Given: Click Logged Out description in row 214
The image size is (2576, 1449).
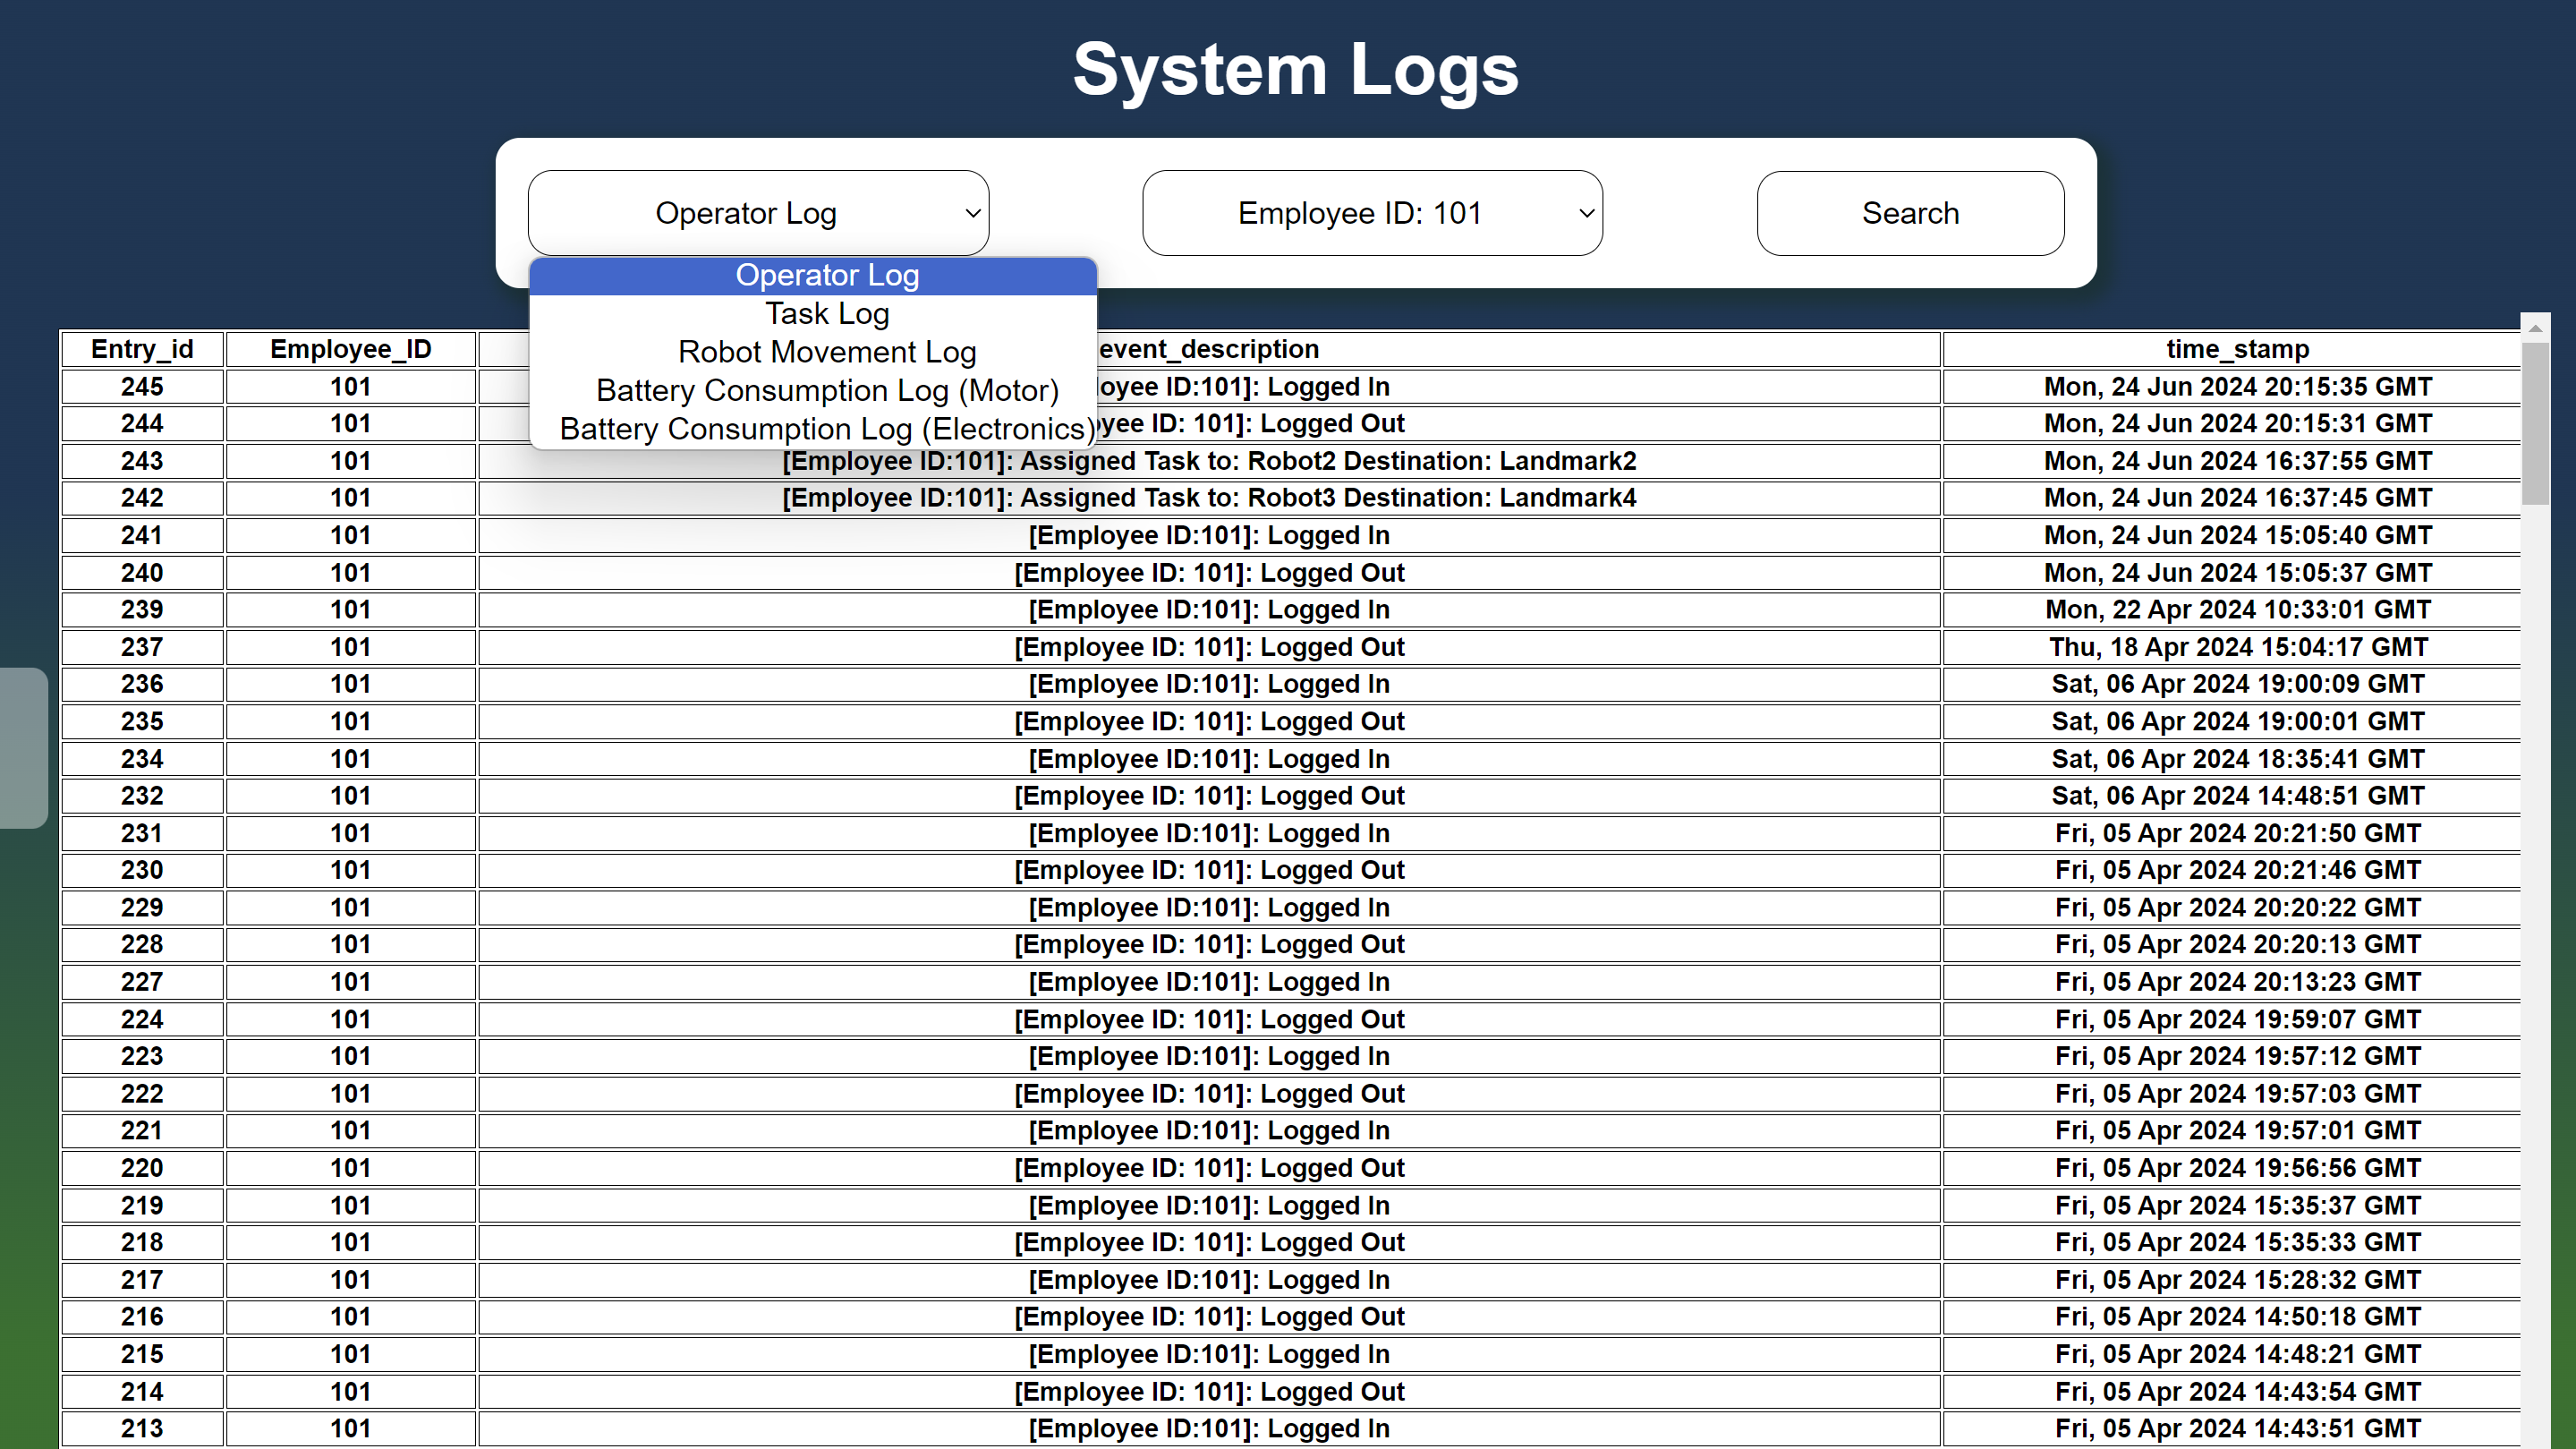Looking at the screenshot, I should 1209,1391.
